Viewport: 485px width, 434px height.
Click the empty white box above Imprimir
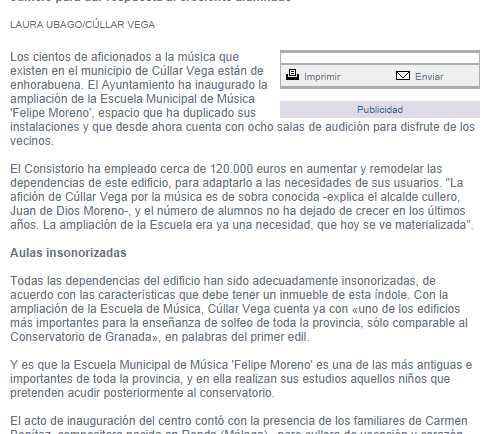click(x=380, y=58)
